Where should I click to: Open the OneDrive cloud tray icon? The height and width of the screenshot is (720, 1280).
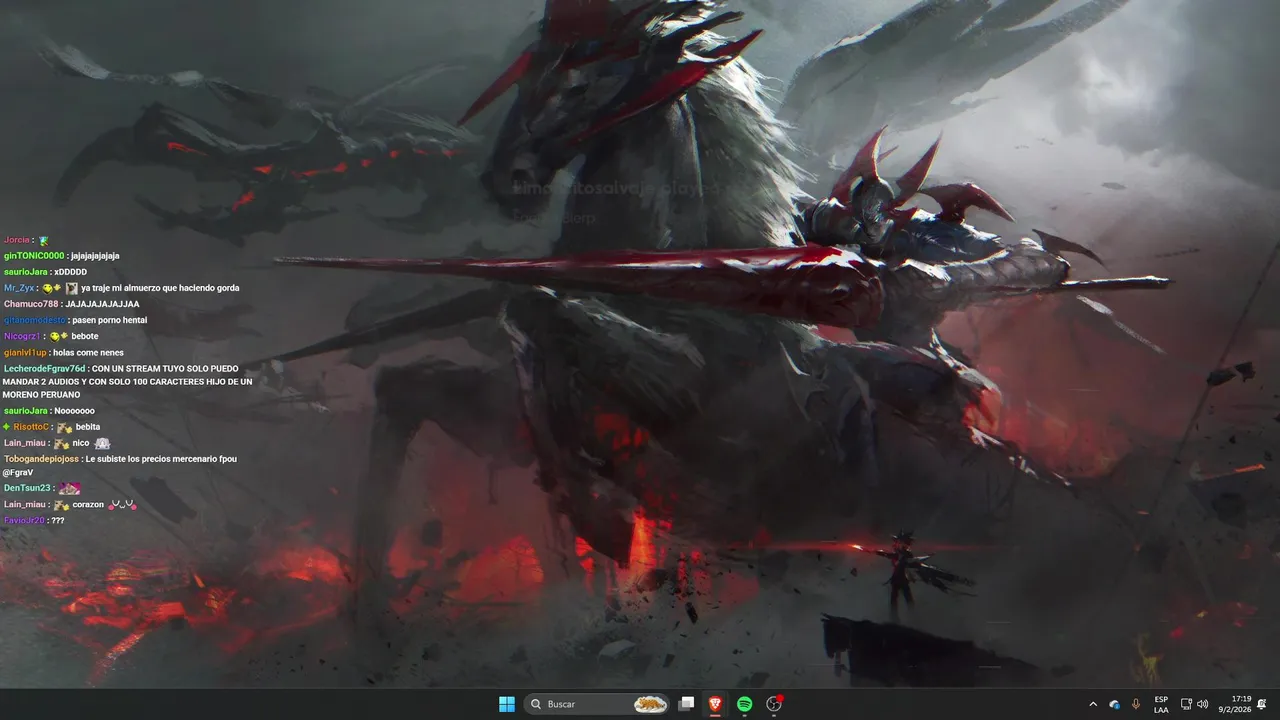1114,704
